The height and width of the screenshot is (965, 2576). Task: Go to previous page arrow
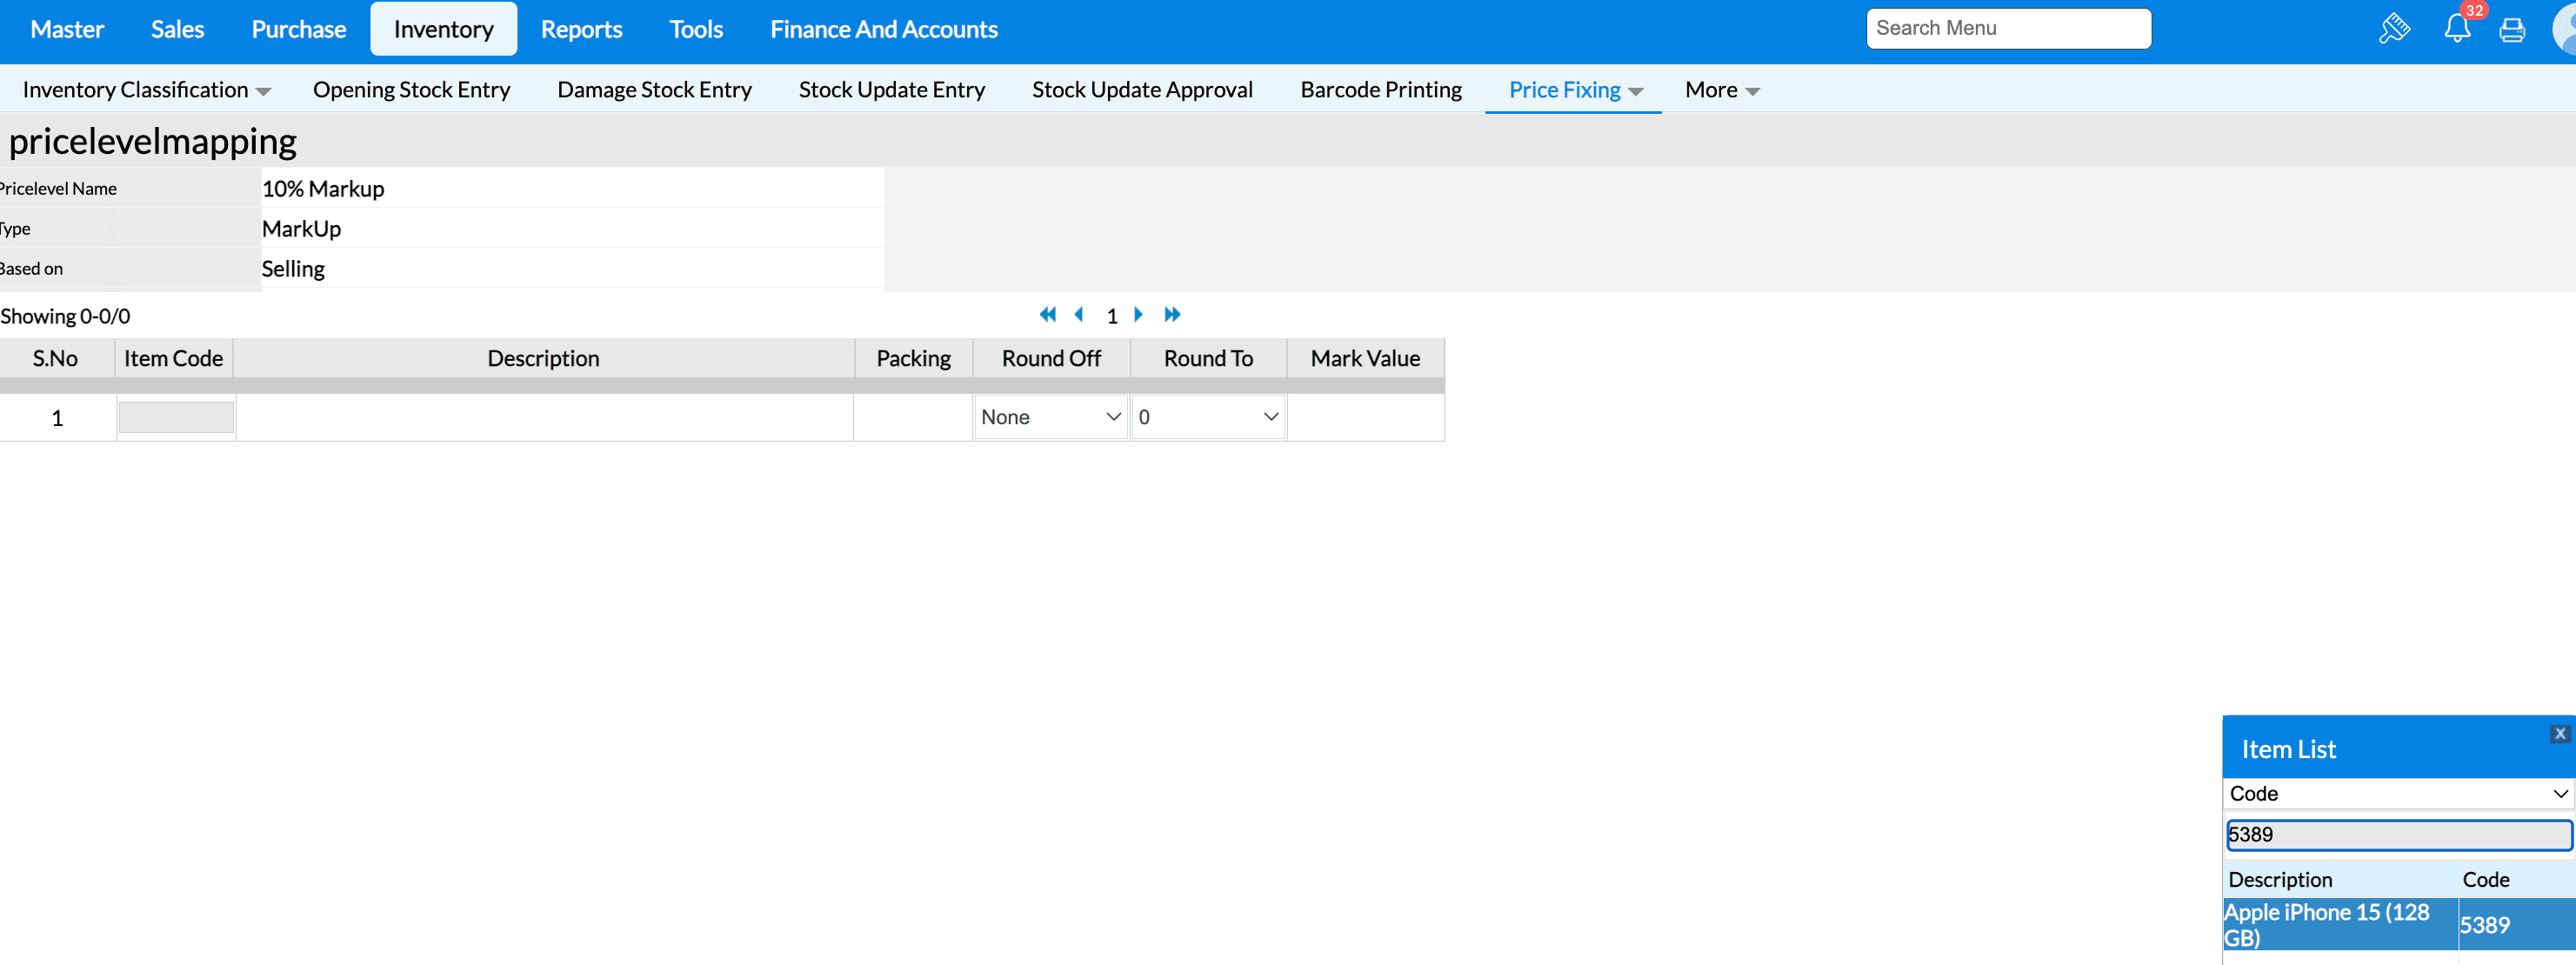tap(1079, 315)
